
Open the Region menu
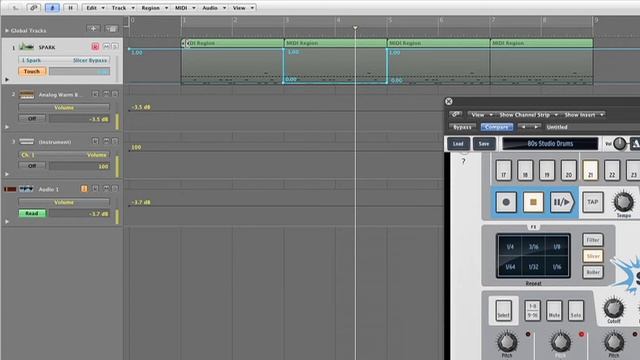pyautogui.click(x=154, y=8)
